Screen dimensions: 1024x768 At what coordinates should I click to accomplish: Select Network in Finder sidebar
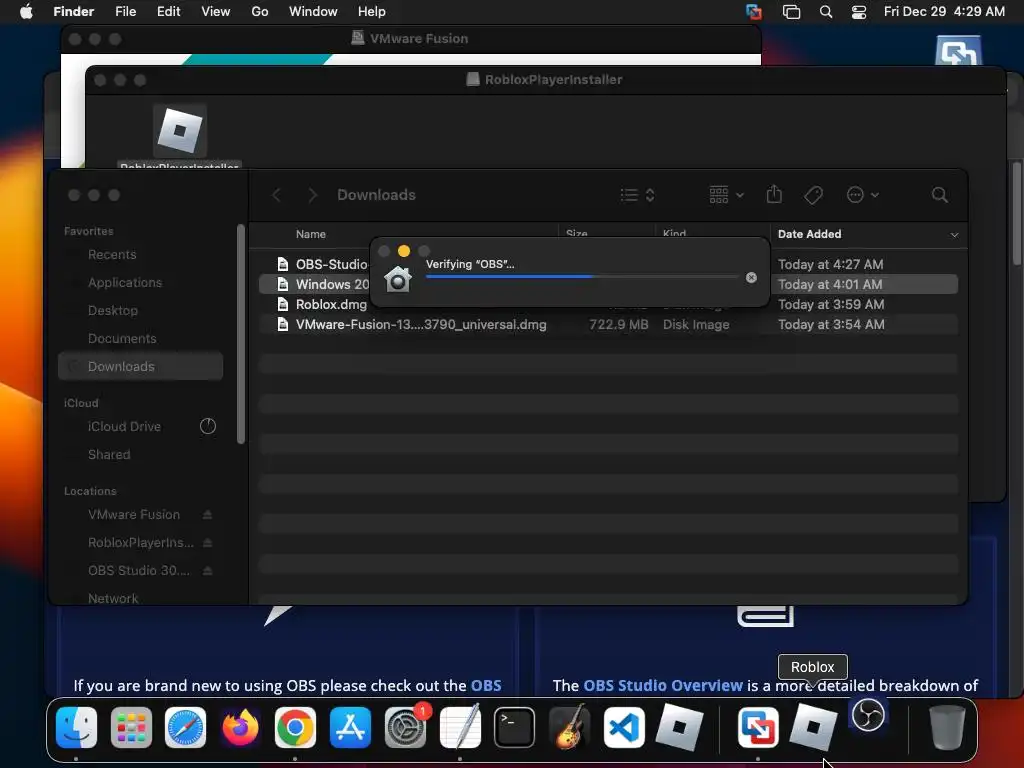113,598
